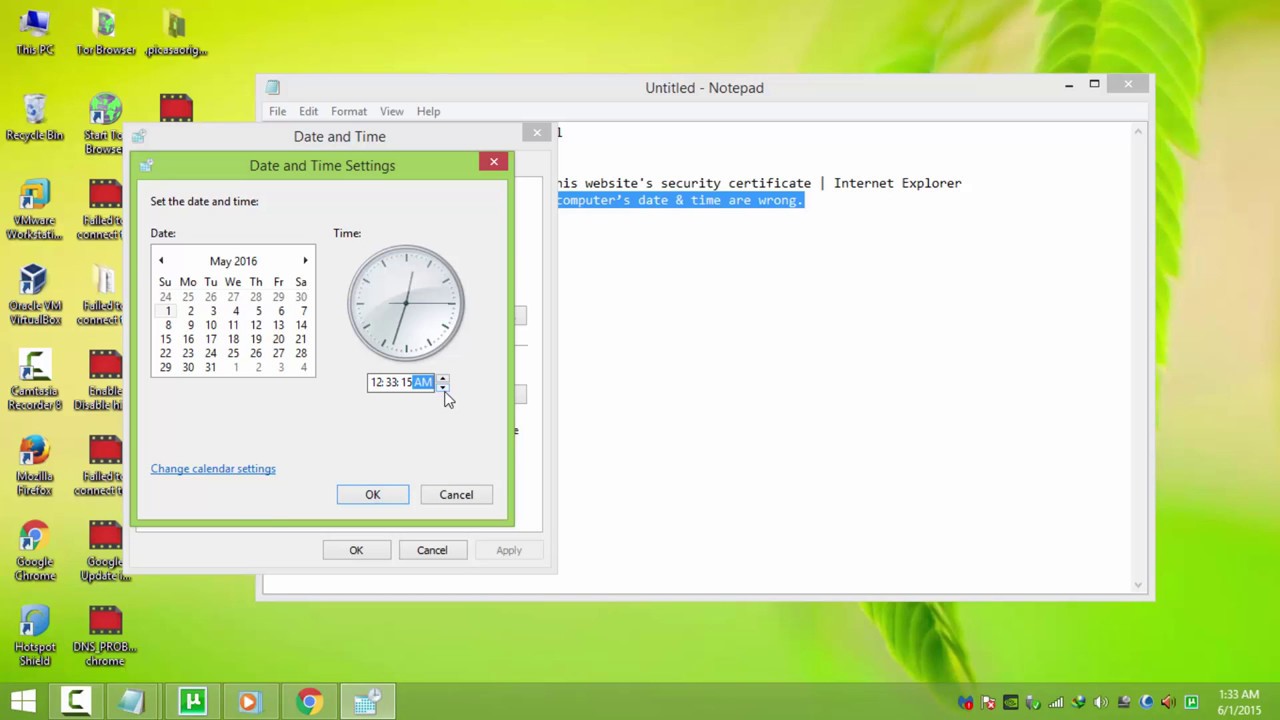Open the media player taskbar icon
1280x720 pixels.
tap(249, 702)
